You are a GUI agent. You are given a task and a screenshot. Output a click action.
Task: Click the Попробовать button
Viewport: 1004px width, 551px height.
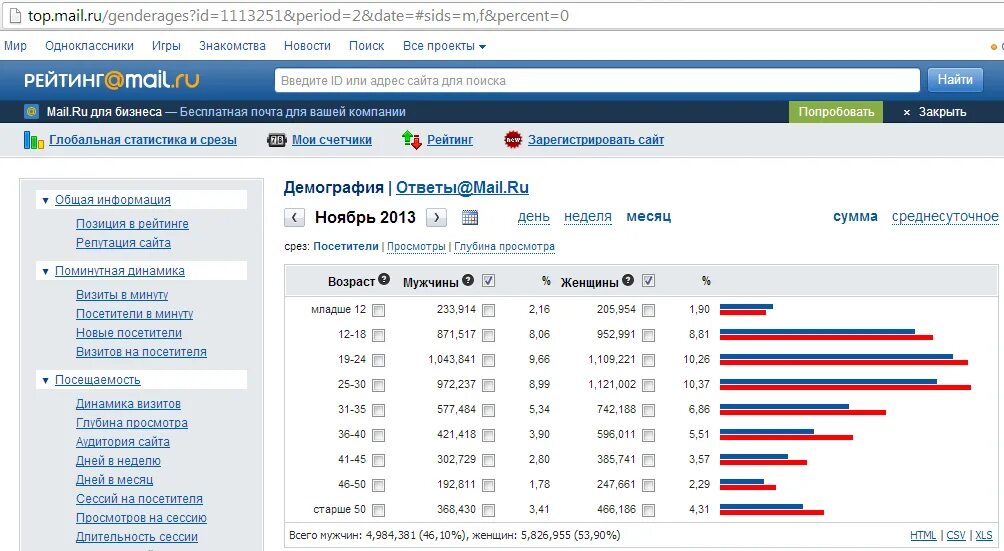click(836, 112)
